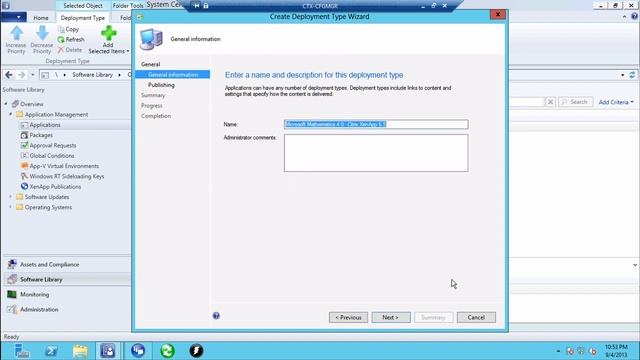This screenshot has height=360, width=640.
Task: Click the console help icon at top right
Action: pyautogui.click(x=634, y=16)
